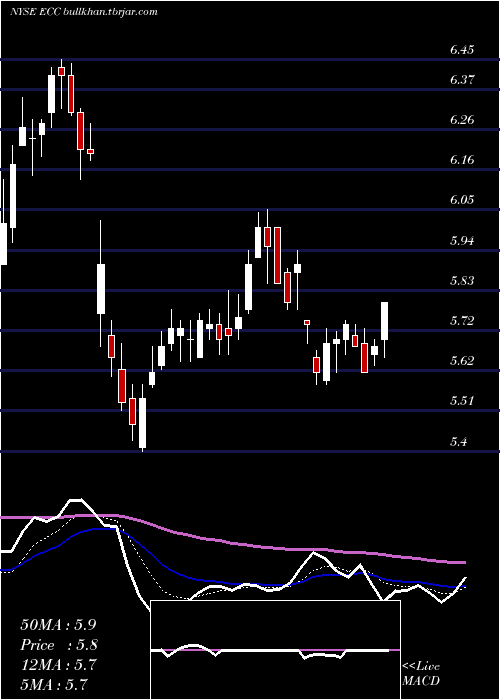The height and width of the screenshot is (700, 500).
Task: Click the 5.4 price level label
Action: (458, 442)
